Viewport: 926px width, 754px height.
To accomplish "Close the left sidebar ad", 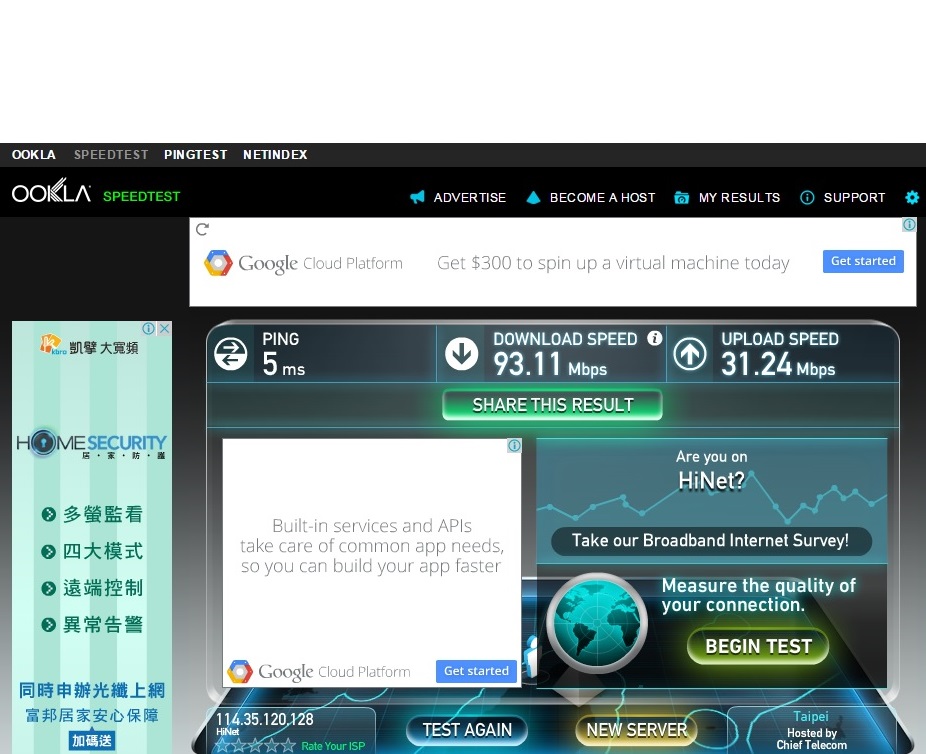I will click(165, 328).
